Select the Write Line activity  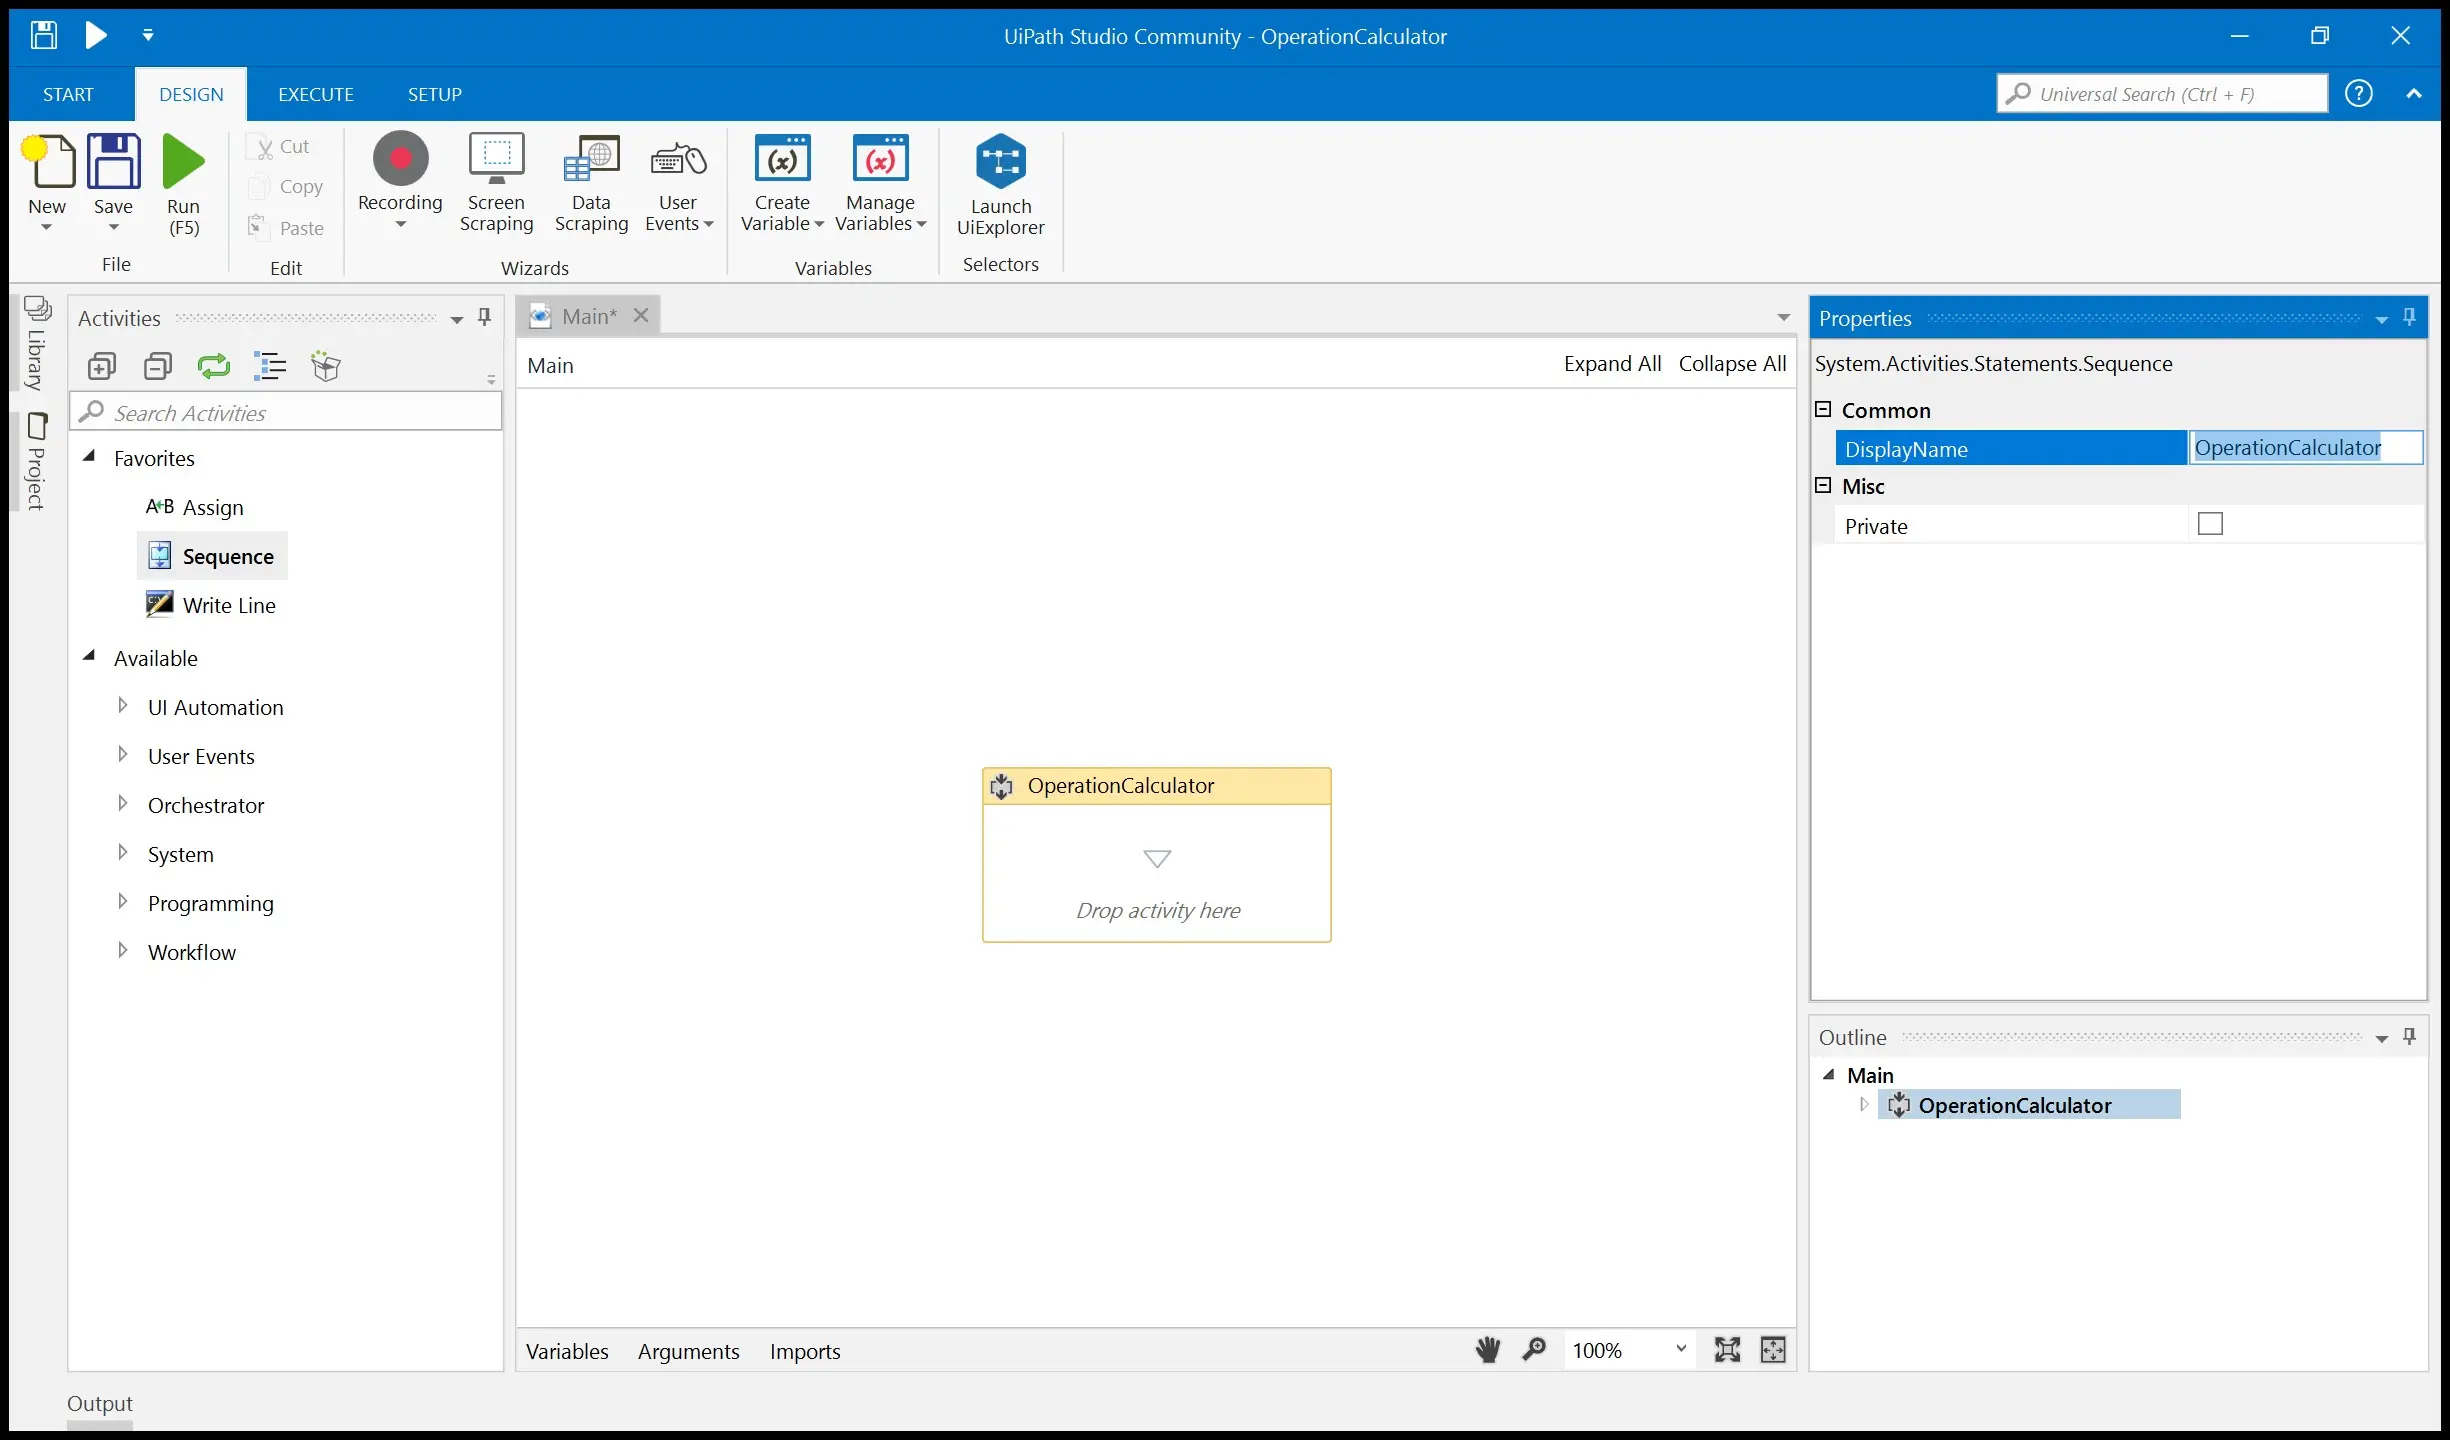pos(212,605)
